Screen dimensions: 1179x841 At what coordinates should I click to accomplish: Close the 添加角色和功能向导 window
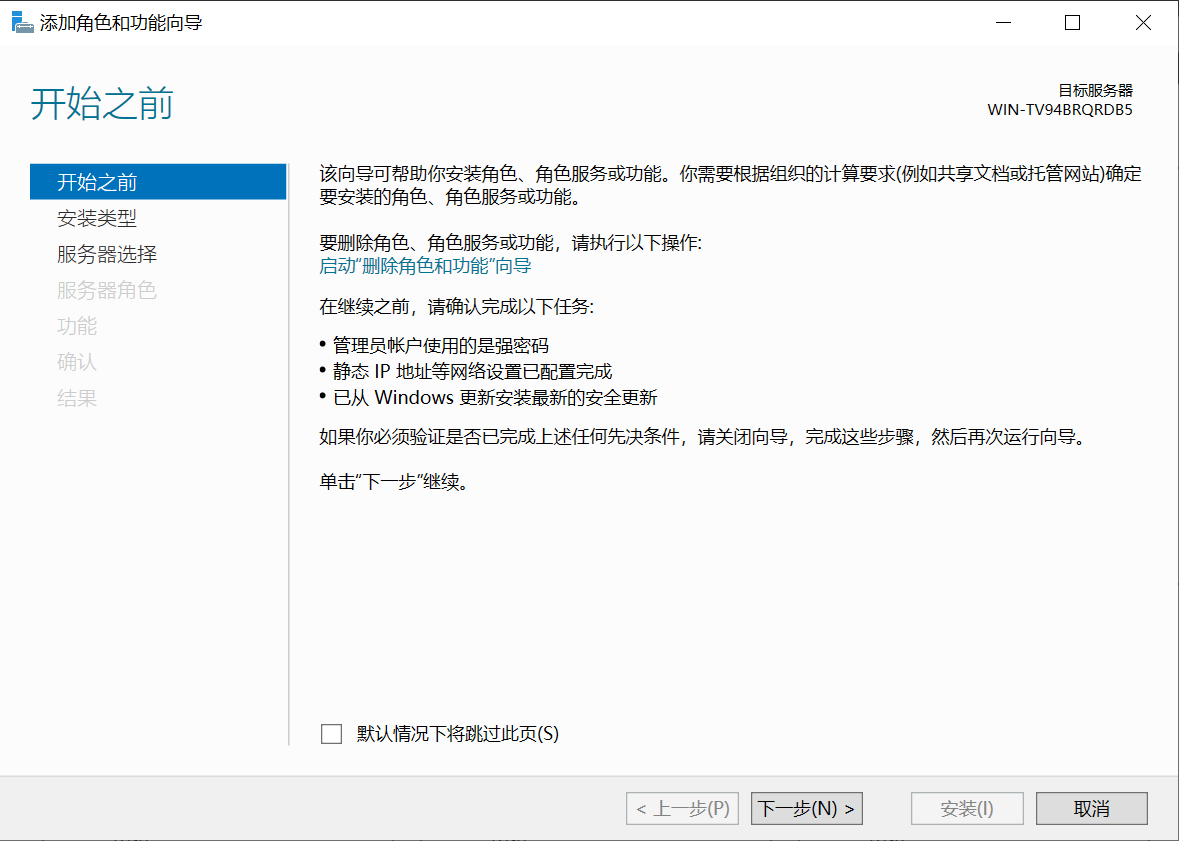(1143, 22)
